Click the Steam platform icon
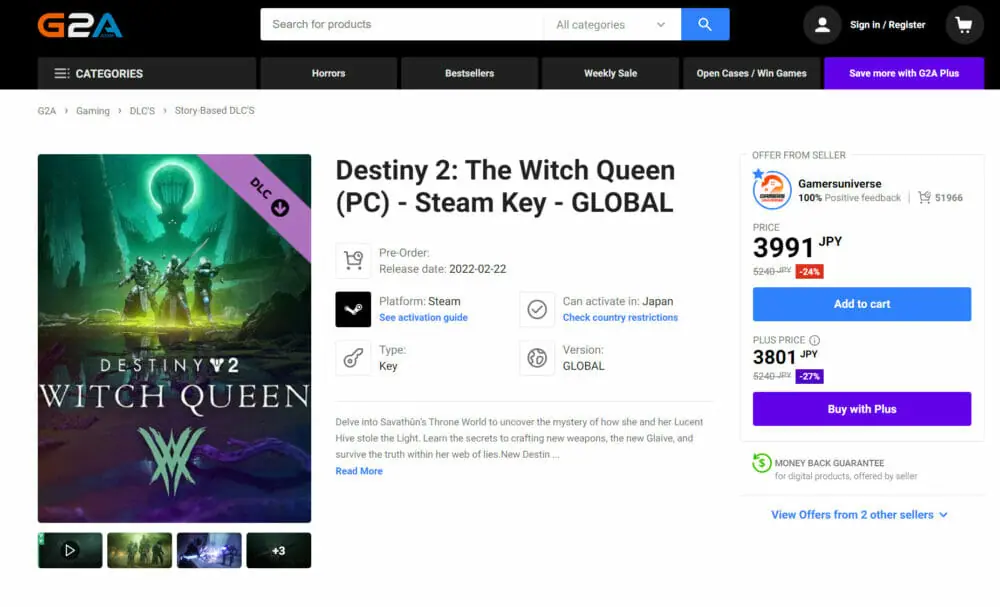 coord(354,309)
